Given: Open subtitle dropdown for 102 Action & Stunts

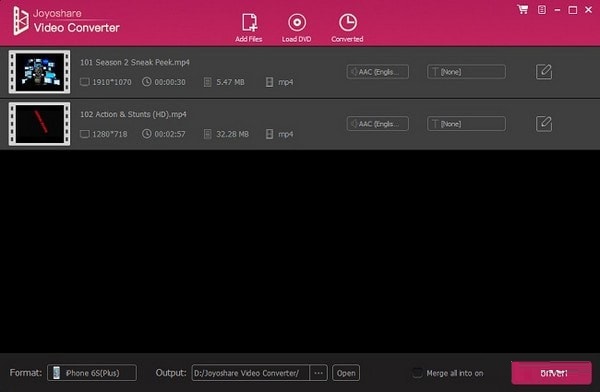Looking at the screenshot, I should (x=466, y=124).
